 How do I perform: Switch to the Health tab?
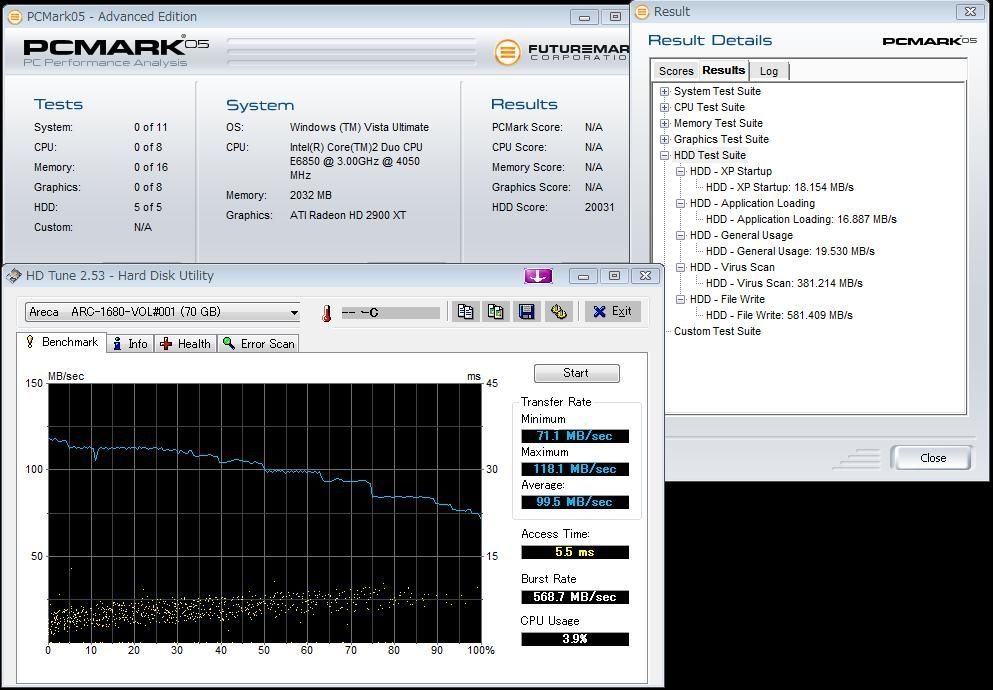186,344
